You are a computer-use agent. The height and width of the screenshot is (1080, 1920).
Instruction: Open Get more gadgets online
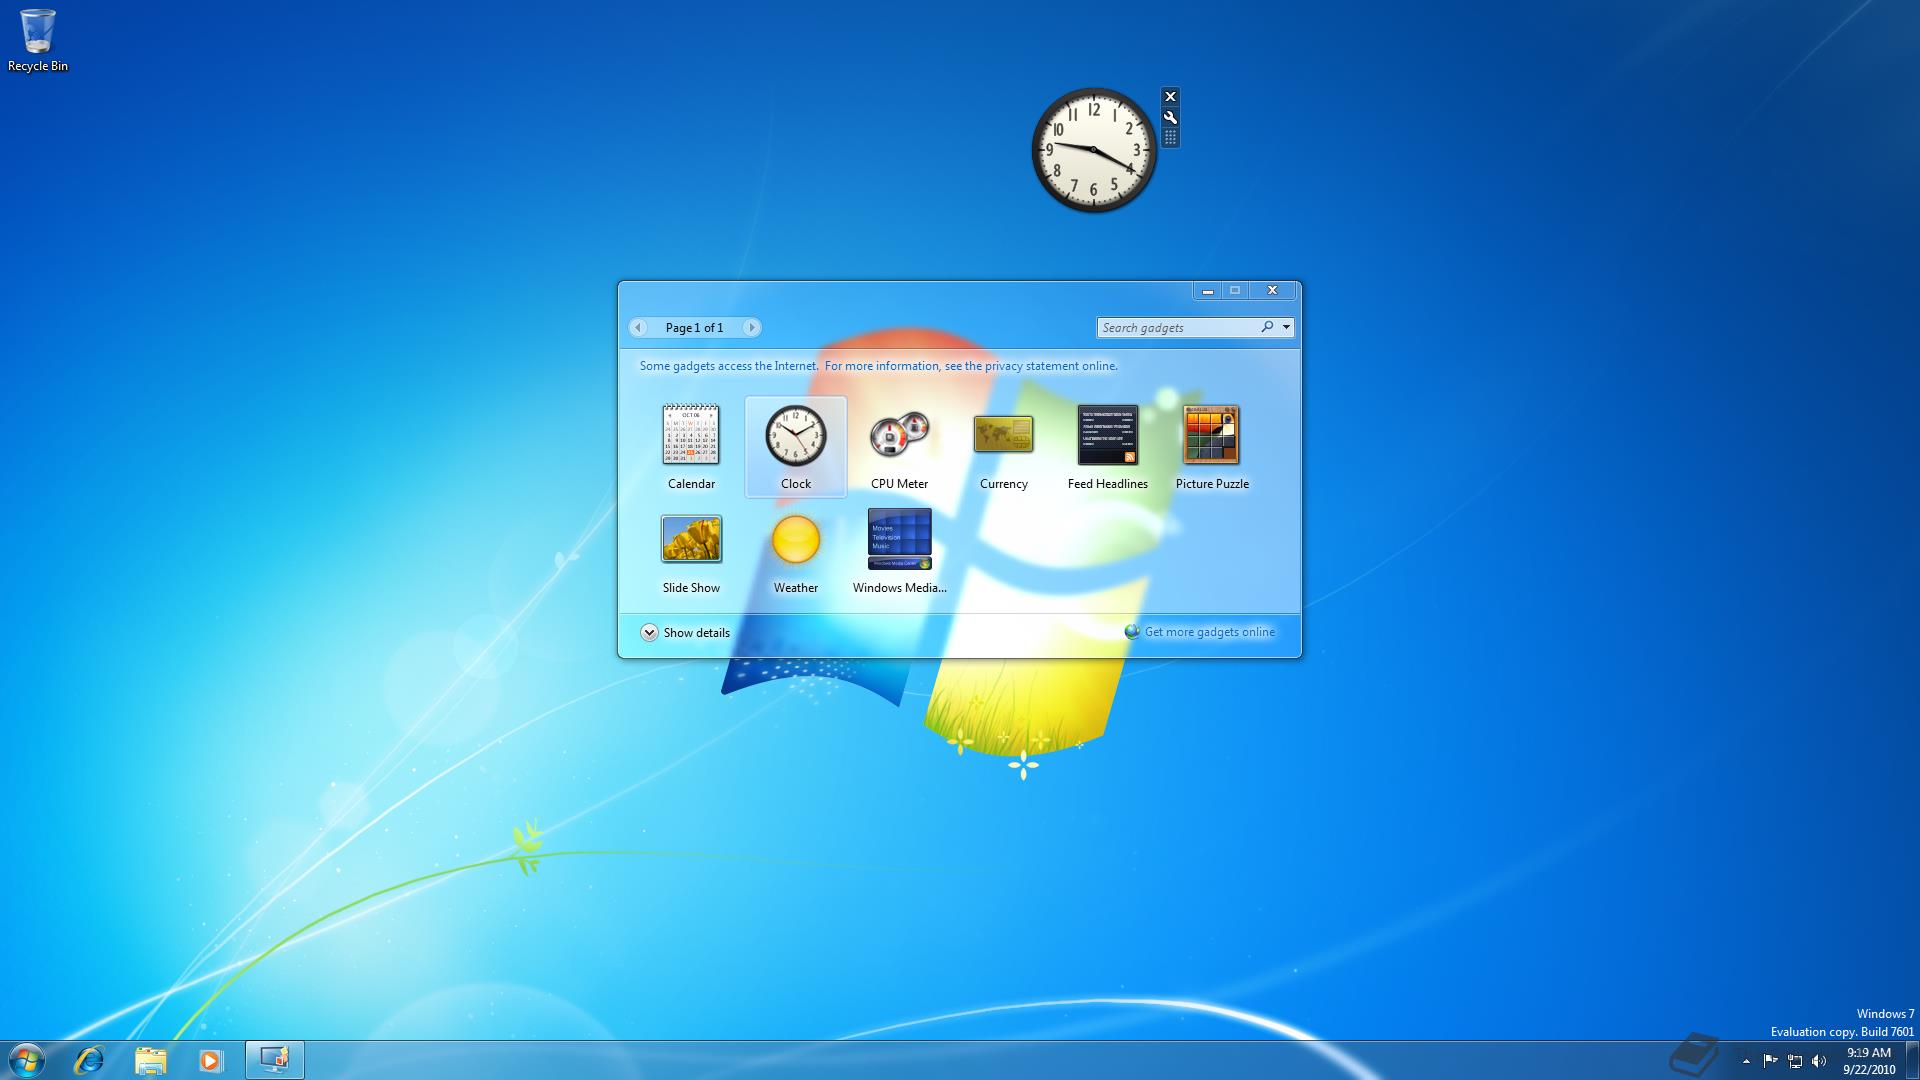pos(1200,632)
